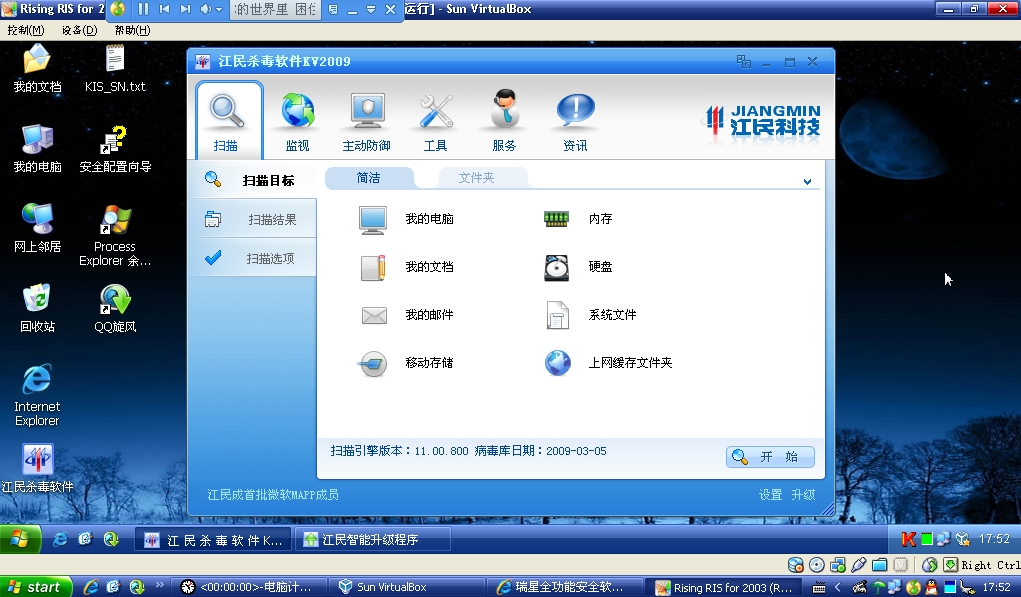Click the VirtualBox USB status icon
Viewport: 1021px width, 597px height.
[859, 565]
